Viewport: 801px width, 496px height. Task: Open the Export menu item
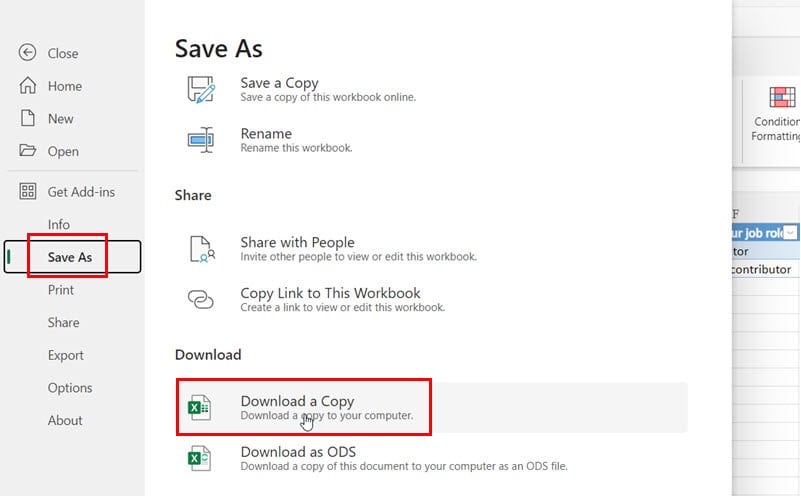coord(65,355)
